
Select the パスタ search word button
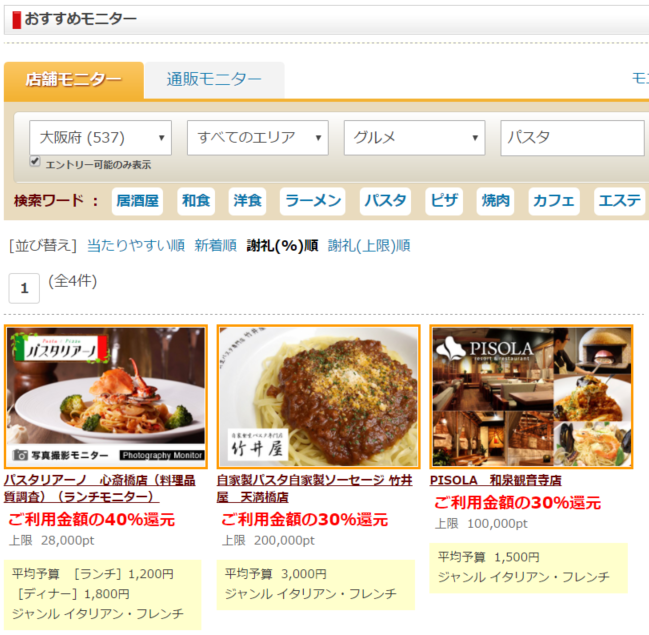click(385, 201)
